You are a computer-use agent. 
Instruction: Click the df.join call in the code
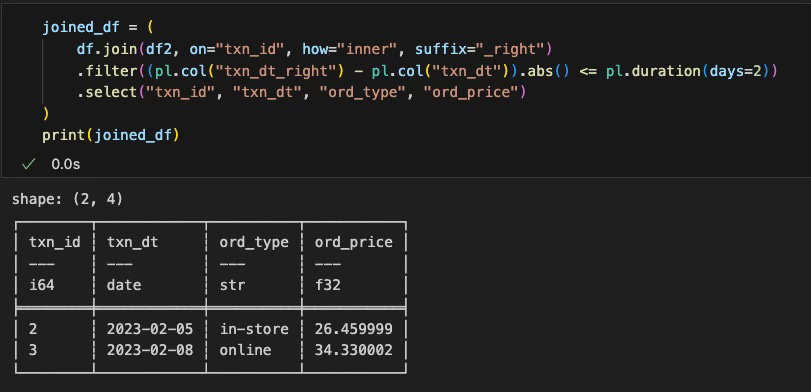pyautogui.click(x=106, y=49)
